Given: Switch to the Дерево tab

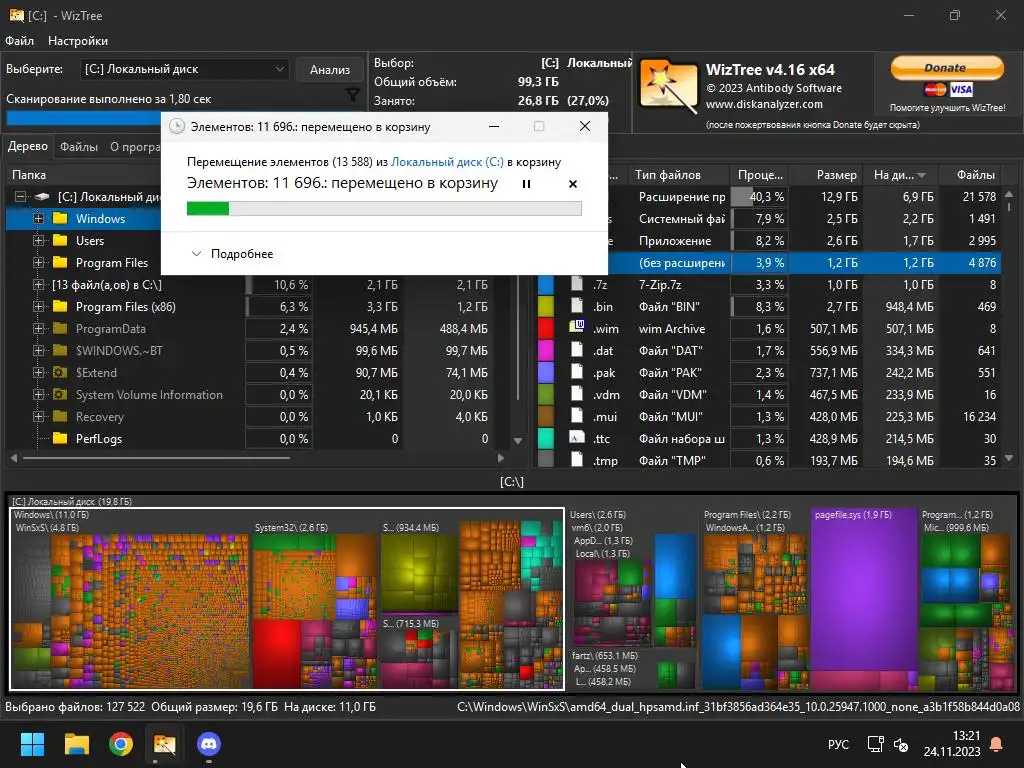Looking at the screenshot, I should [x=27, y=146].
